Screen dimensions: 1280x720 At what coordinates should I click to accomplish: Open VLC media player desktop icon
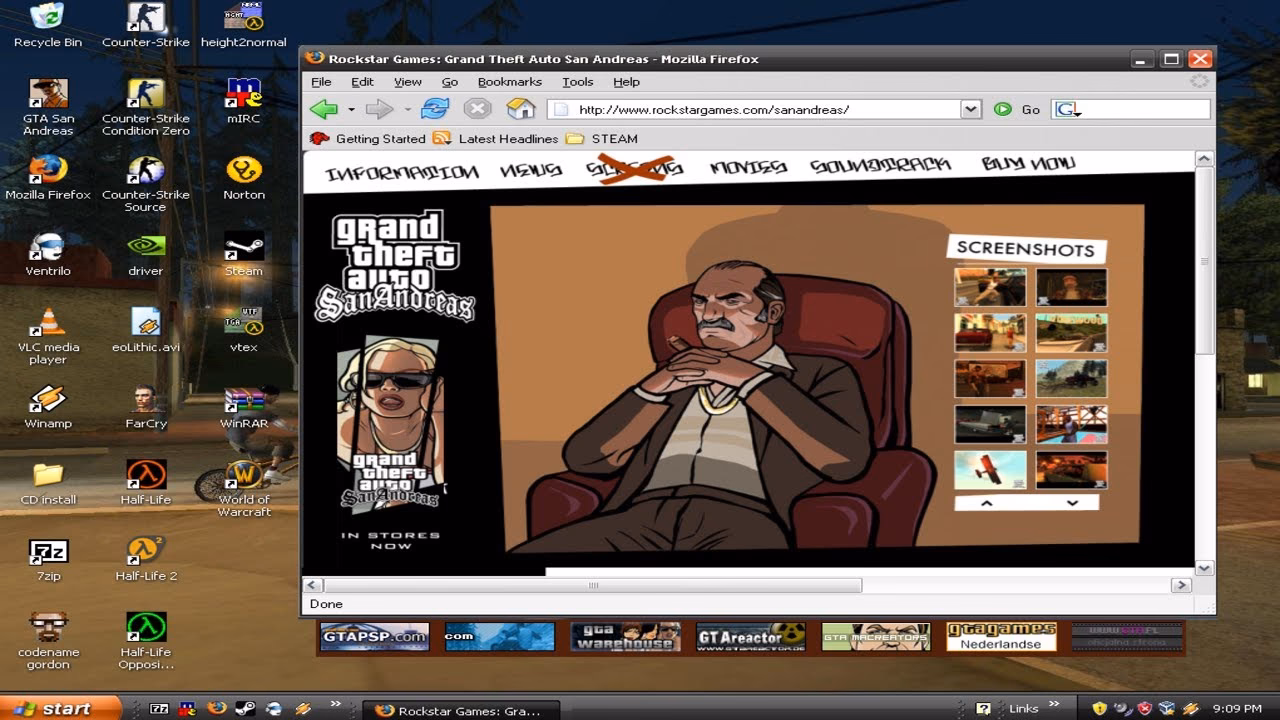pyautogui.click(x=48, y=336)
